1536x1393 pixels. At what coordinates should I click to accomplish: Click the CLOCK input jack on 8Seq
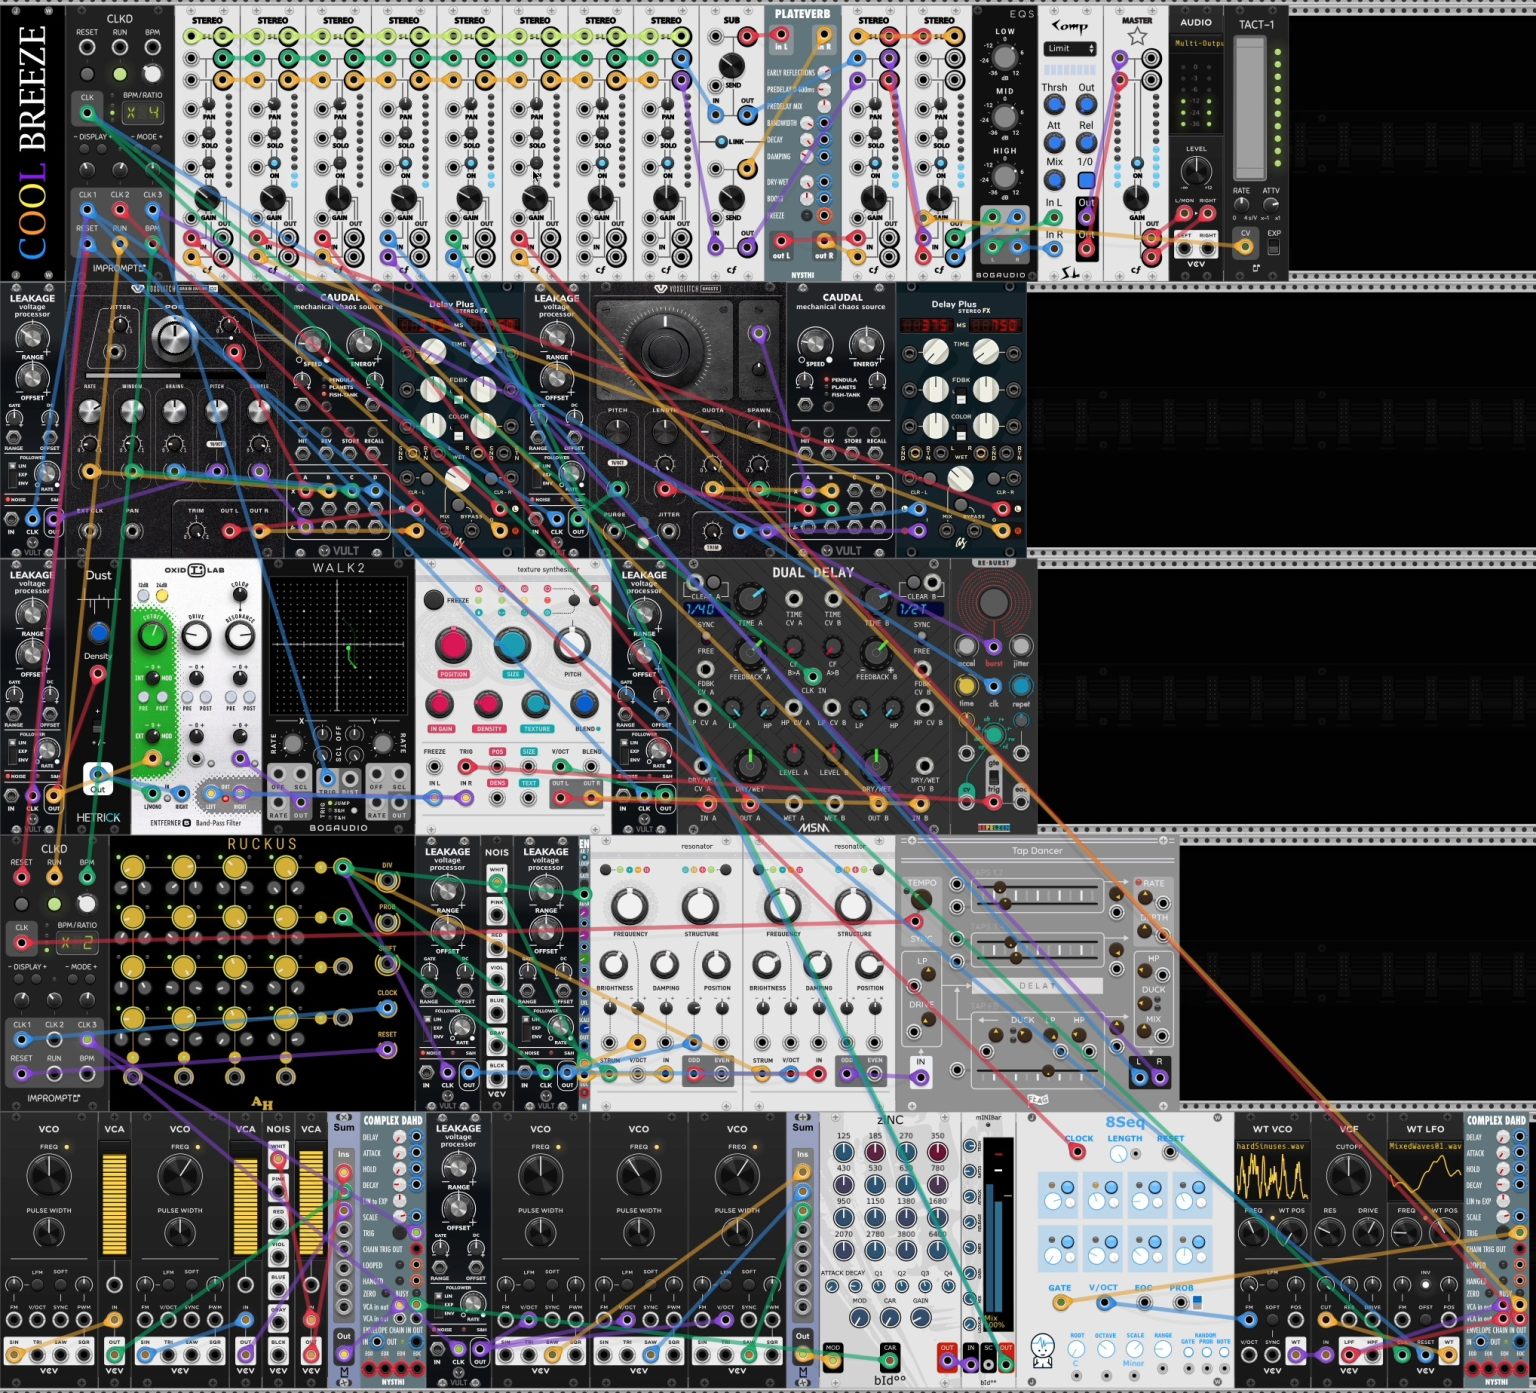pyautogui.click(x=1077, y=1151)
